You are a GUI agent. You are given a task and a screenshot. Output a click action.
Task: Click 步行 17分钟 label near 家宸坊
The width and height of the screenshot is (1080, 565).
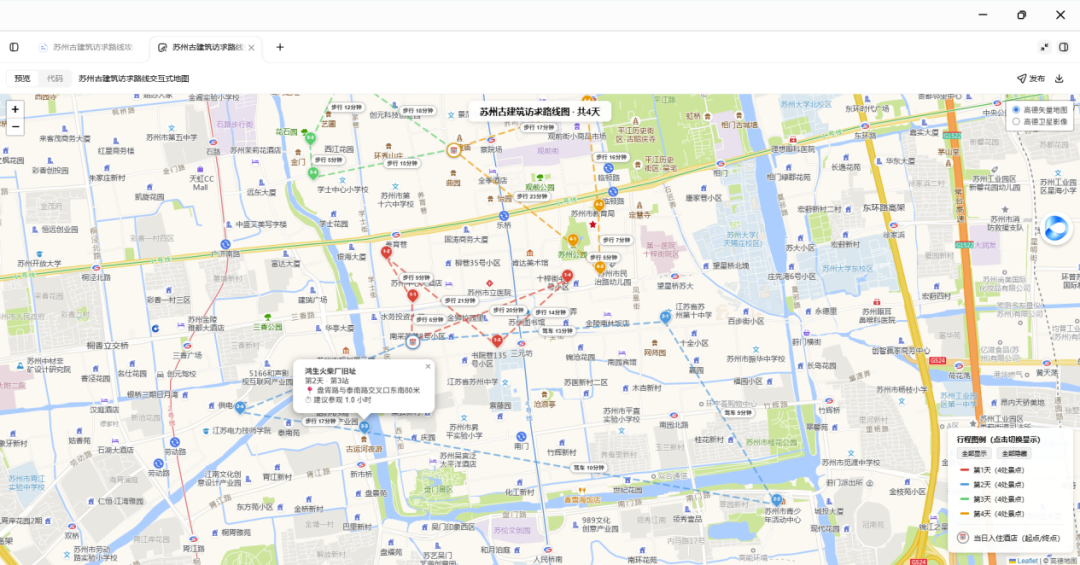[x=538, y=127]
